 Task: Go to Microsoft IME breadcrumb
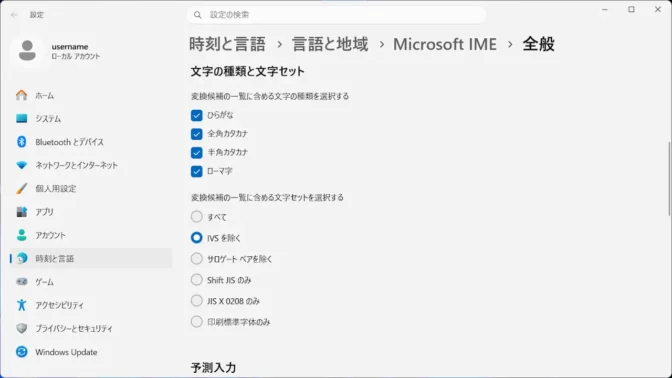(445, 44)
